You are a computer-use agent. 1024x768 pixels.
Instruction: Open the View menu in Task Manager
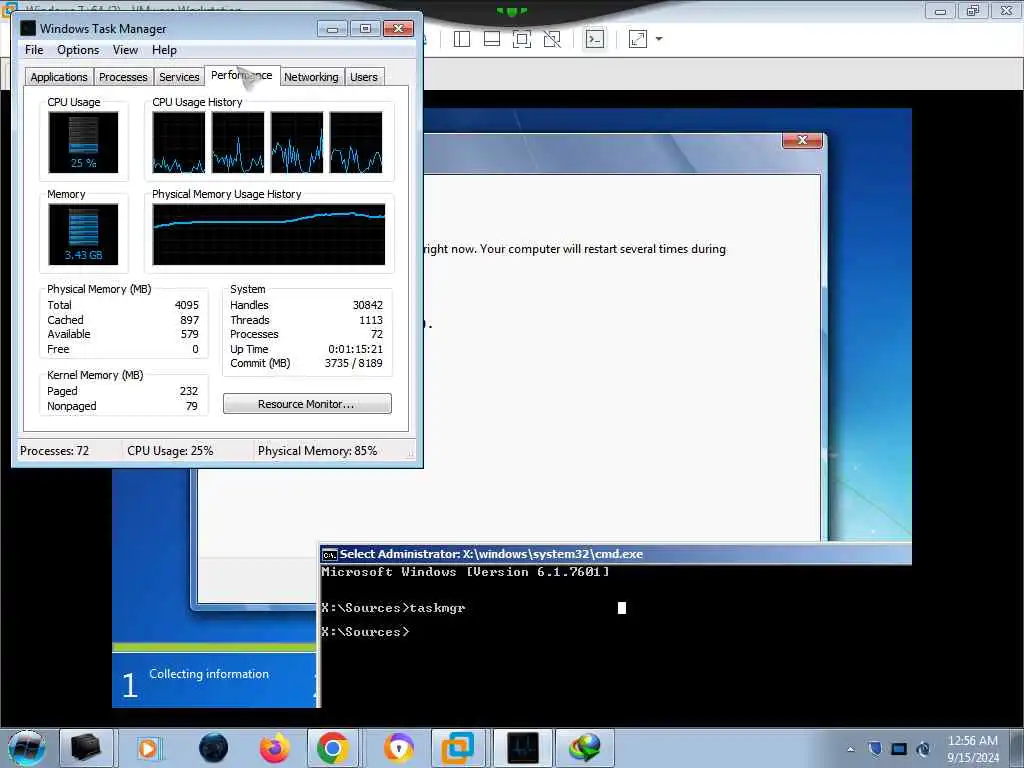click(125, 50)
